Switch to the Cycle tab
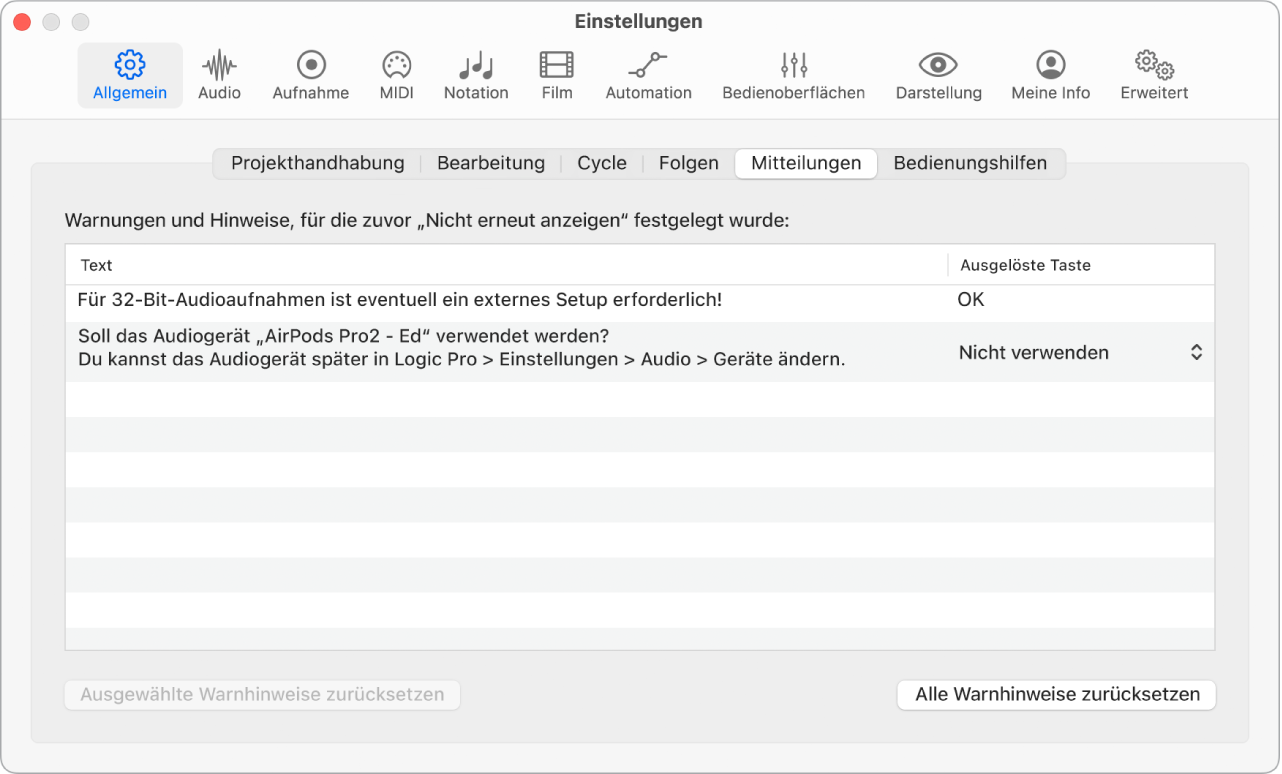Viewport: 1282px width, 774px height. point(602,163)
